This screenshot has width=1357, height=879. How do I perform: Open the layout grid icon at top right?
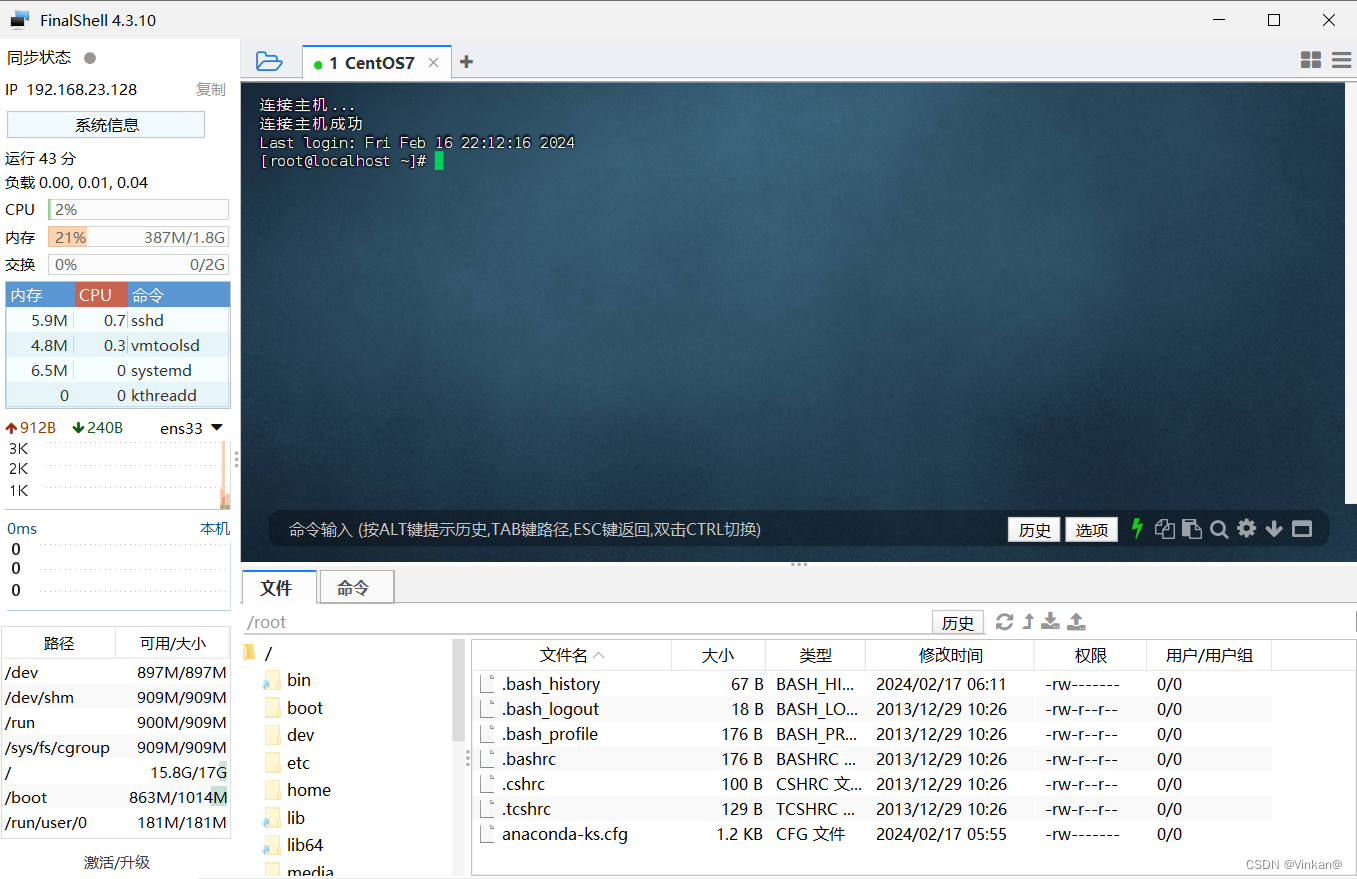pos(1310,60)
